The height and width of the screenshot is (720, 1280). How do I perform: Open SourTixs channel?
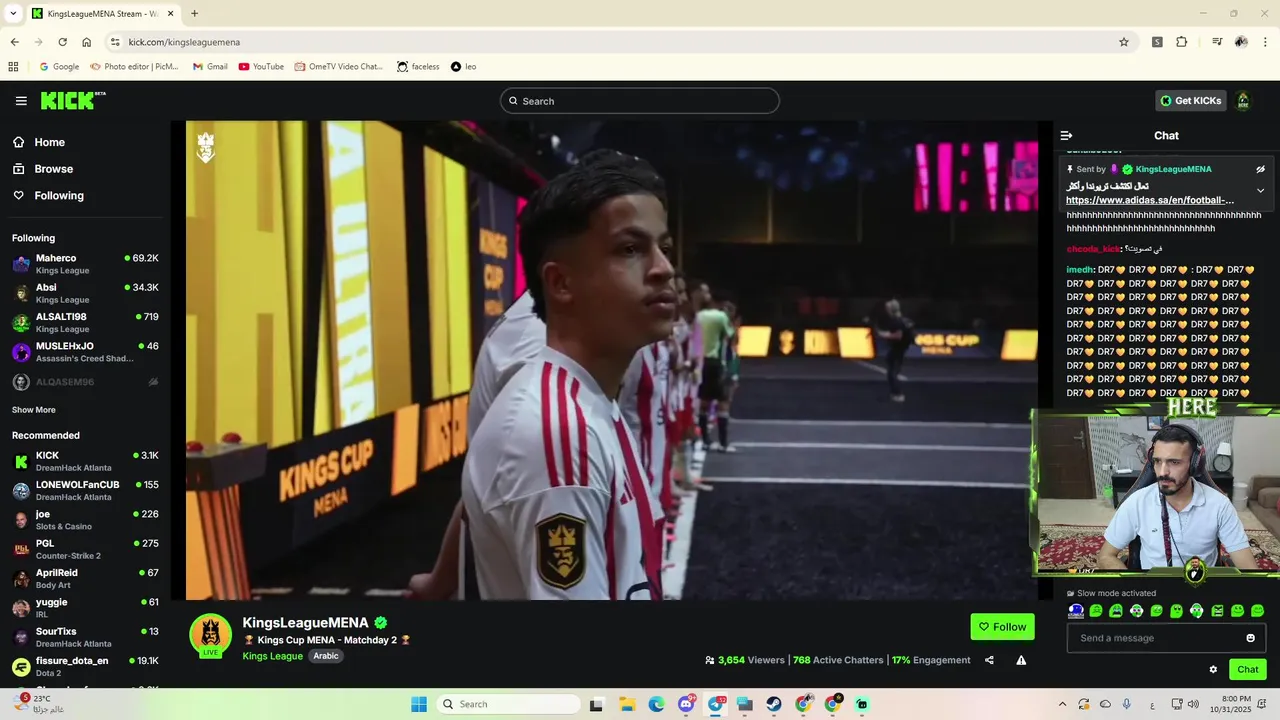click(x=85, y=637)
